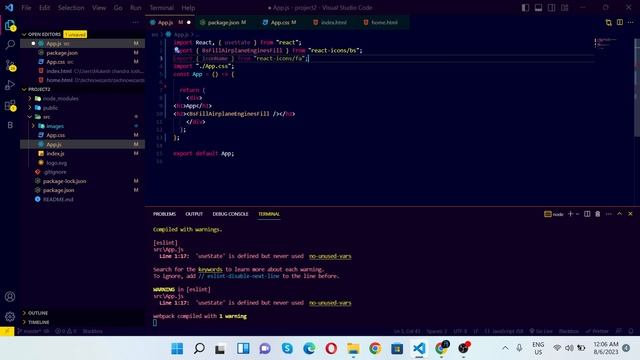Open the Selection menu
The height and width of the screenshot is (360, 640).
[71, 8]
